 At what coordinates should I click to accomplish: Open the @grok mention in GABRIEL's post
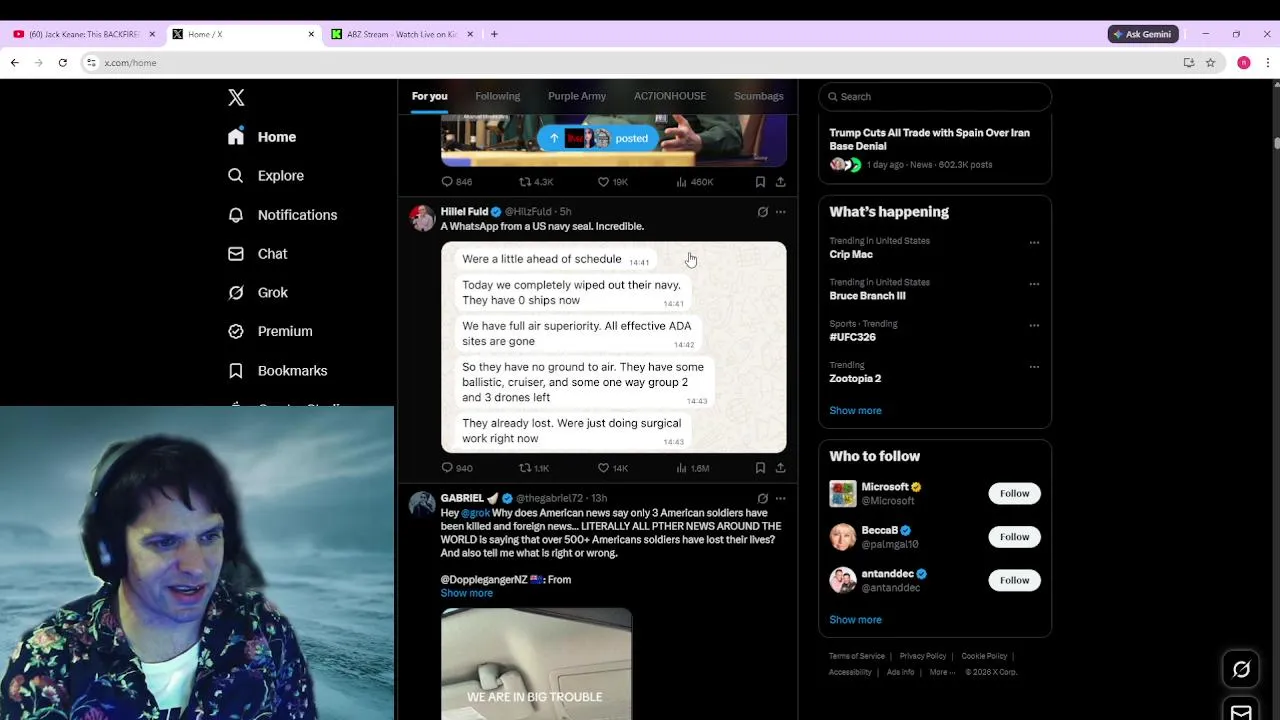(475, 513)
